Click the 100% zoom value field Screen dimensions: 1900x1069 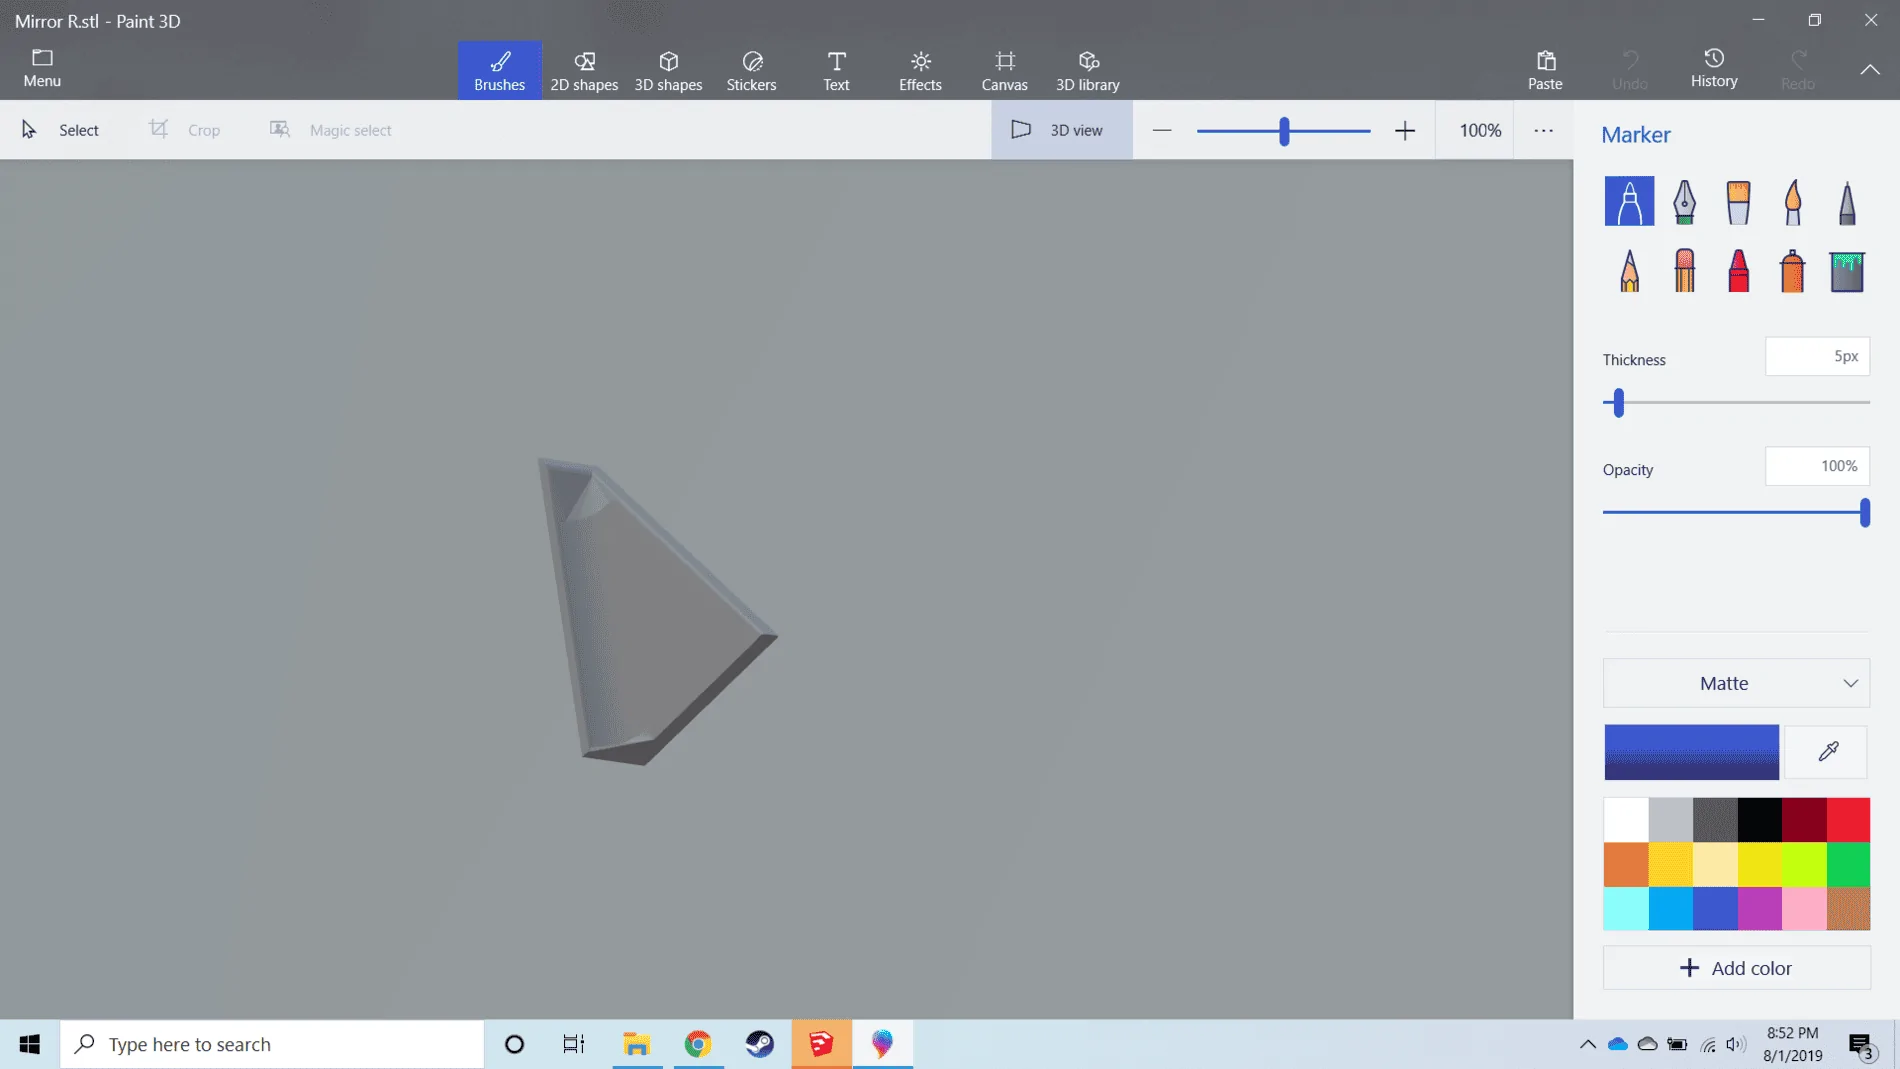click(1480, 130)
